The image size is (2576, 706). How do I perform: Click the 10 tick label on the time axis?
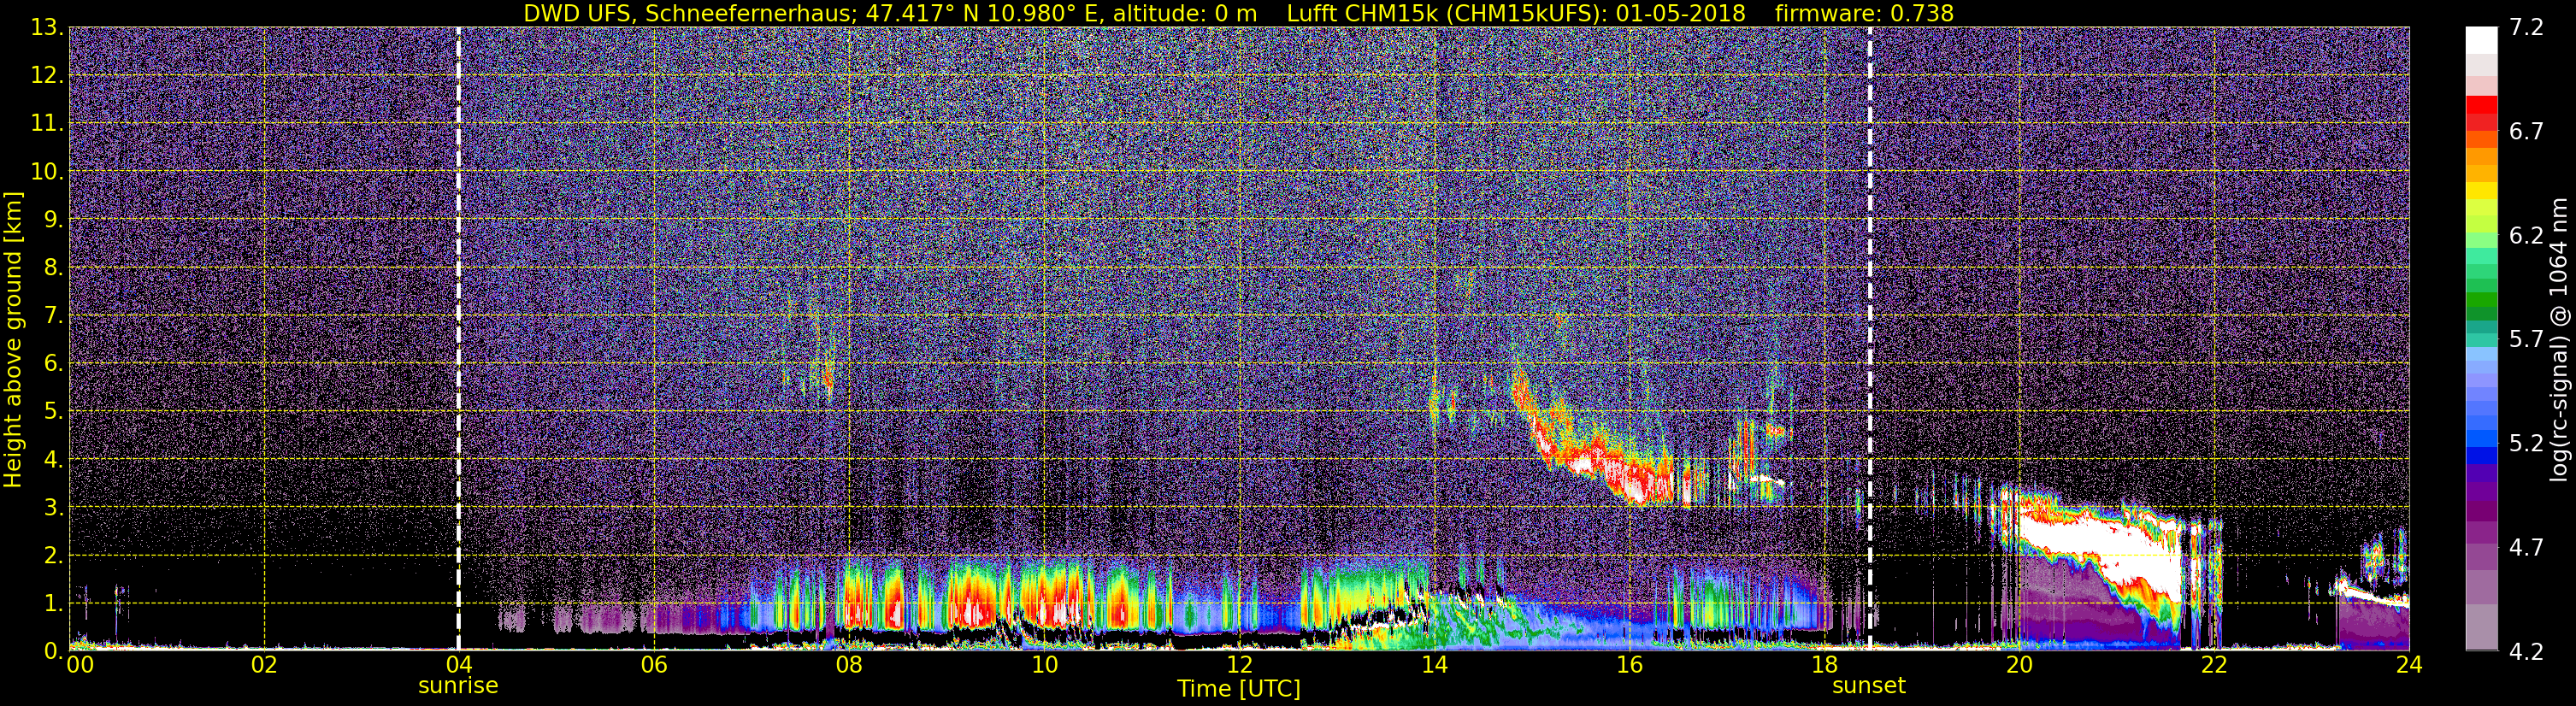click(1044, 665)
